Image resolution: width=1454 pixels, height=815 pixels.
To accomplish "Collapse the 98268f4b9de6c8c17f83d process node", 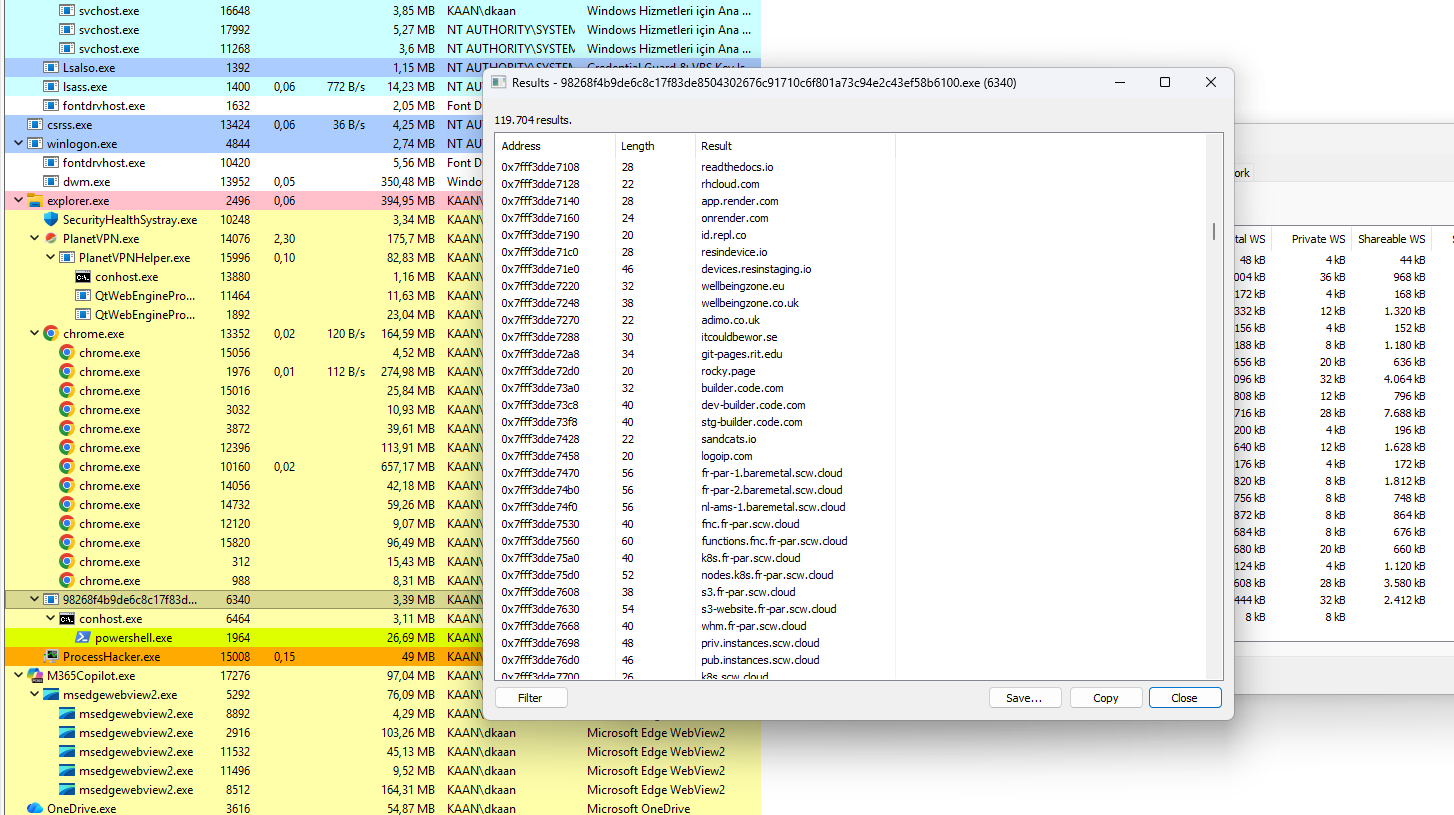I will pos(34,599).
